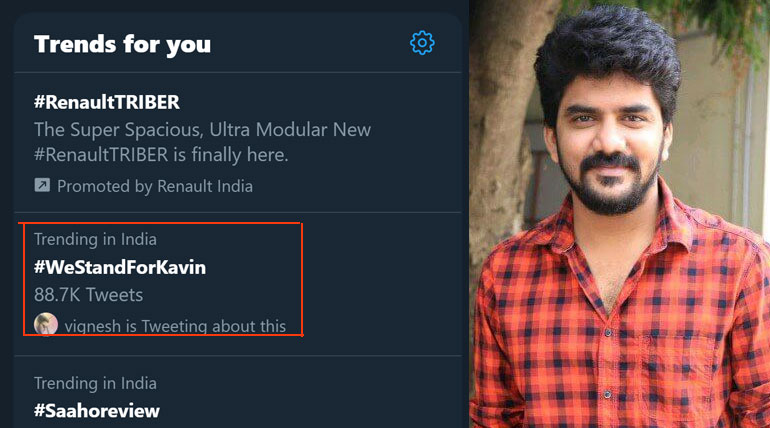Click the "Promoted by Renault India" label
The image size is (770, 428).
[154, 186]
